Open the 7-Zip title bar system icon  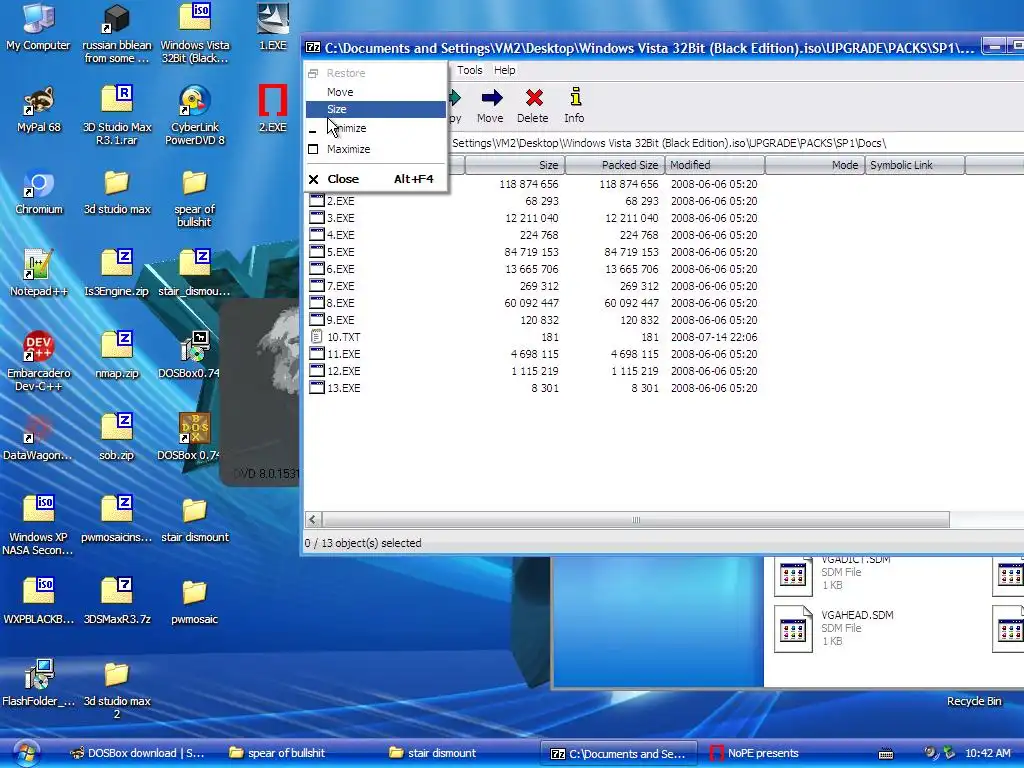click(313, 47)
